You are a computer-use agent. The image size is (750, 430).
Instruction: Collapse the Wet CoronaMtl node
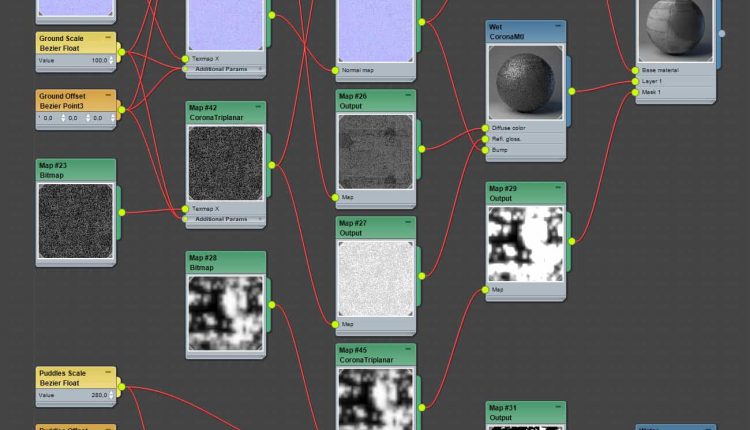coord(560,26)
